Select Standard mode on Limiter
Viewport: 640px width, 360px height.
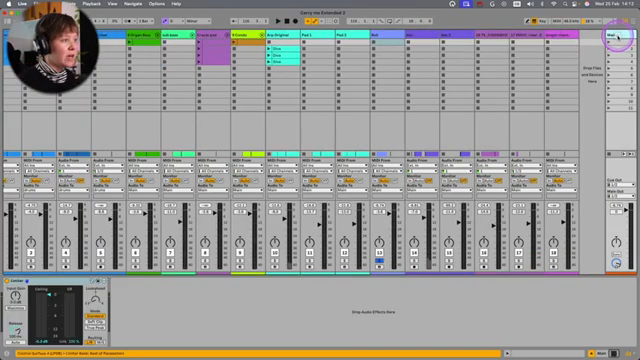click(x=95, y=316)
